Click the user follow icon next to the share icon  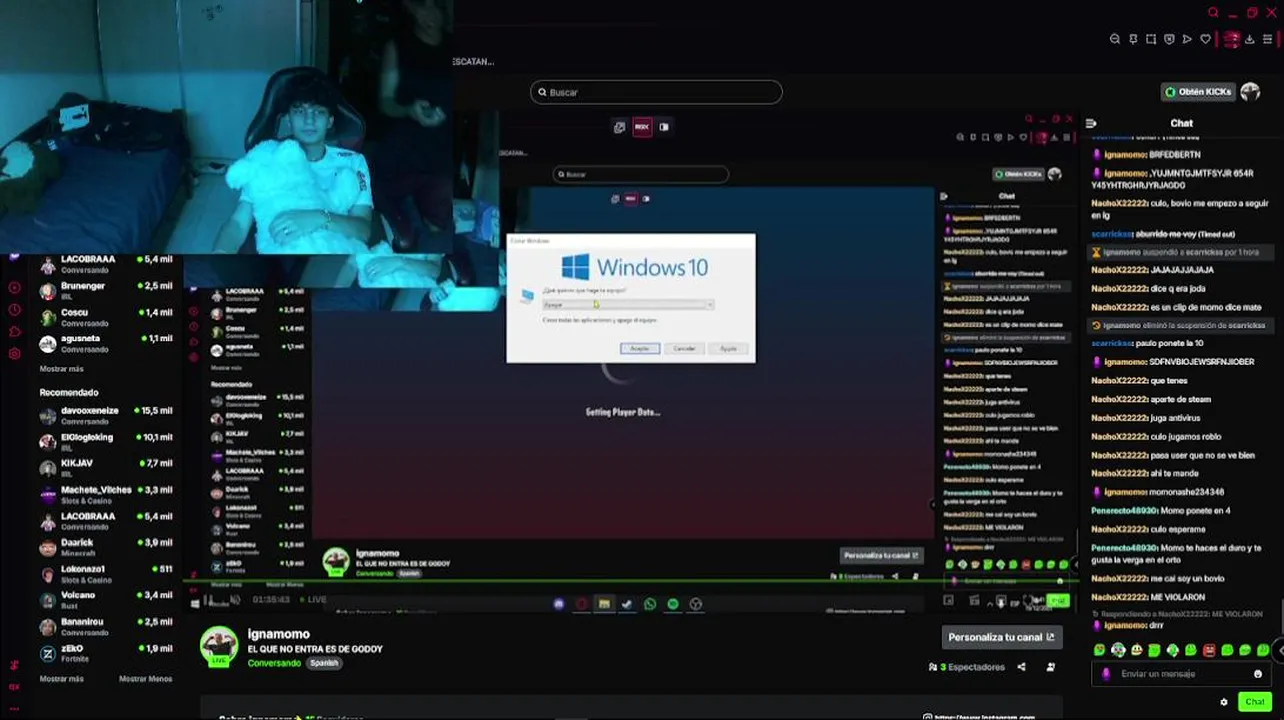pyautogui.click(x=1050, y=667)
